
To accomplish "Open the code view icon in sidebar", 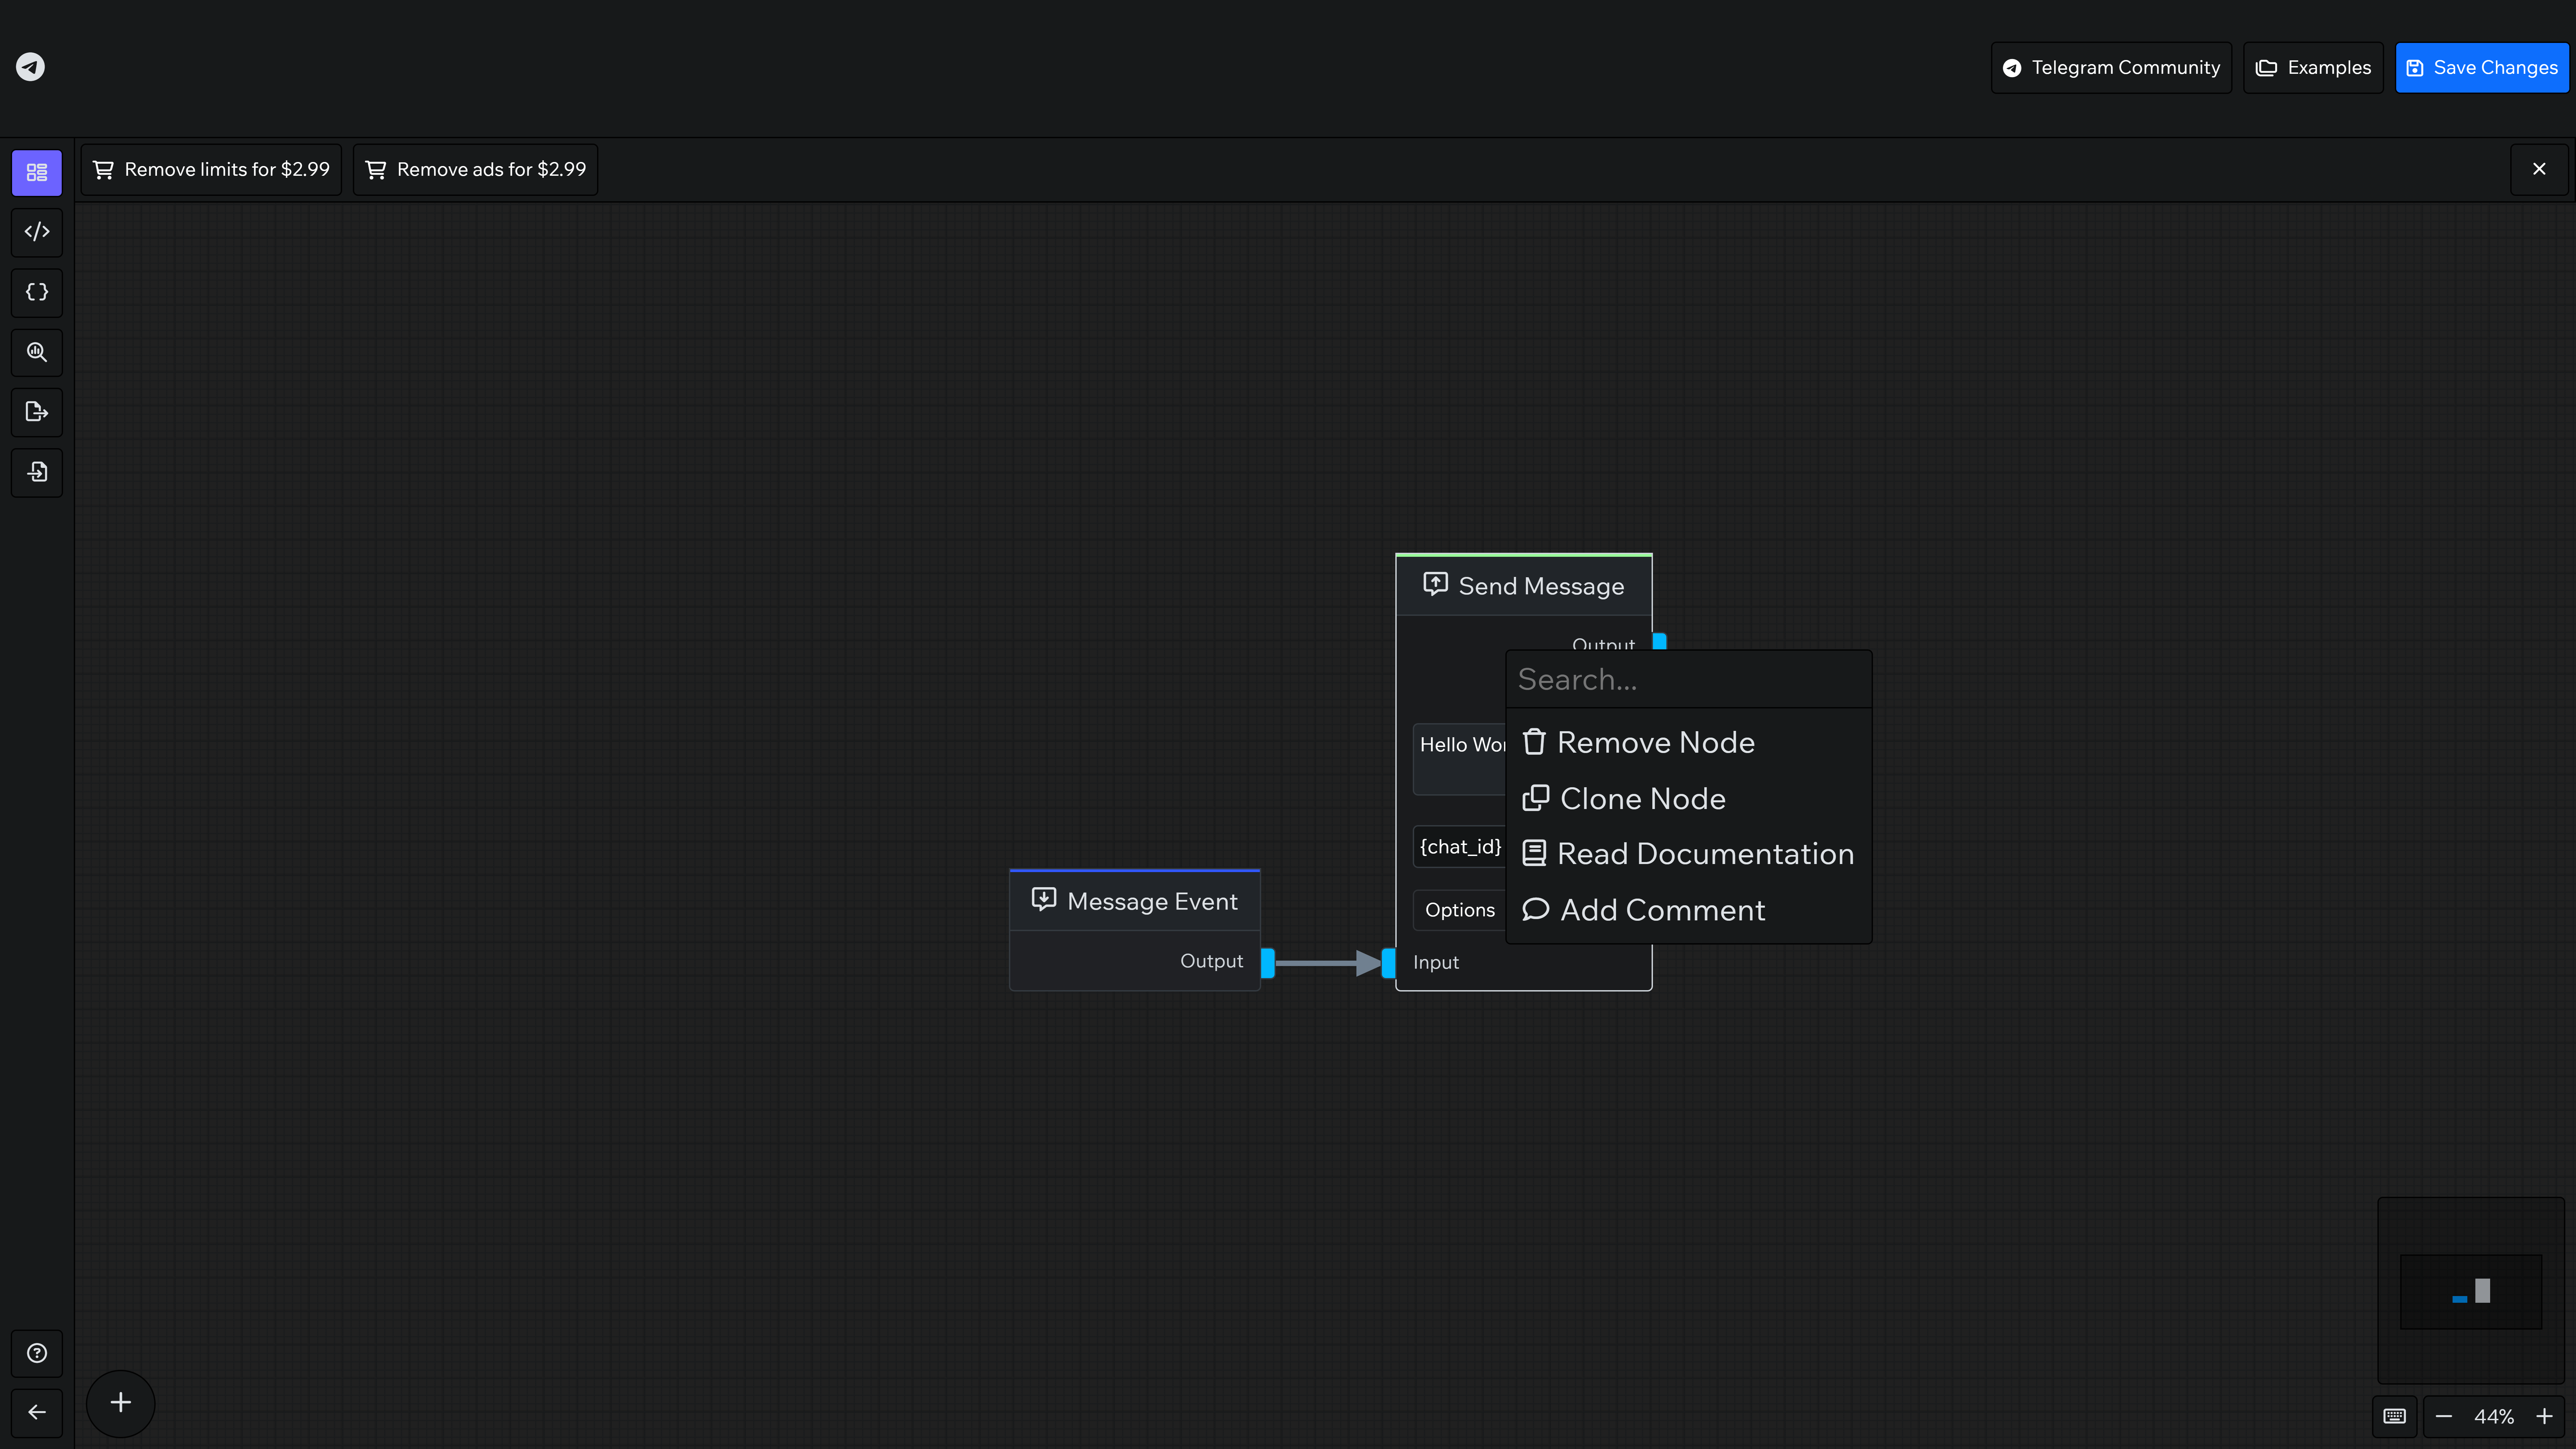I will click(x=37, y=232).
